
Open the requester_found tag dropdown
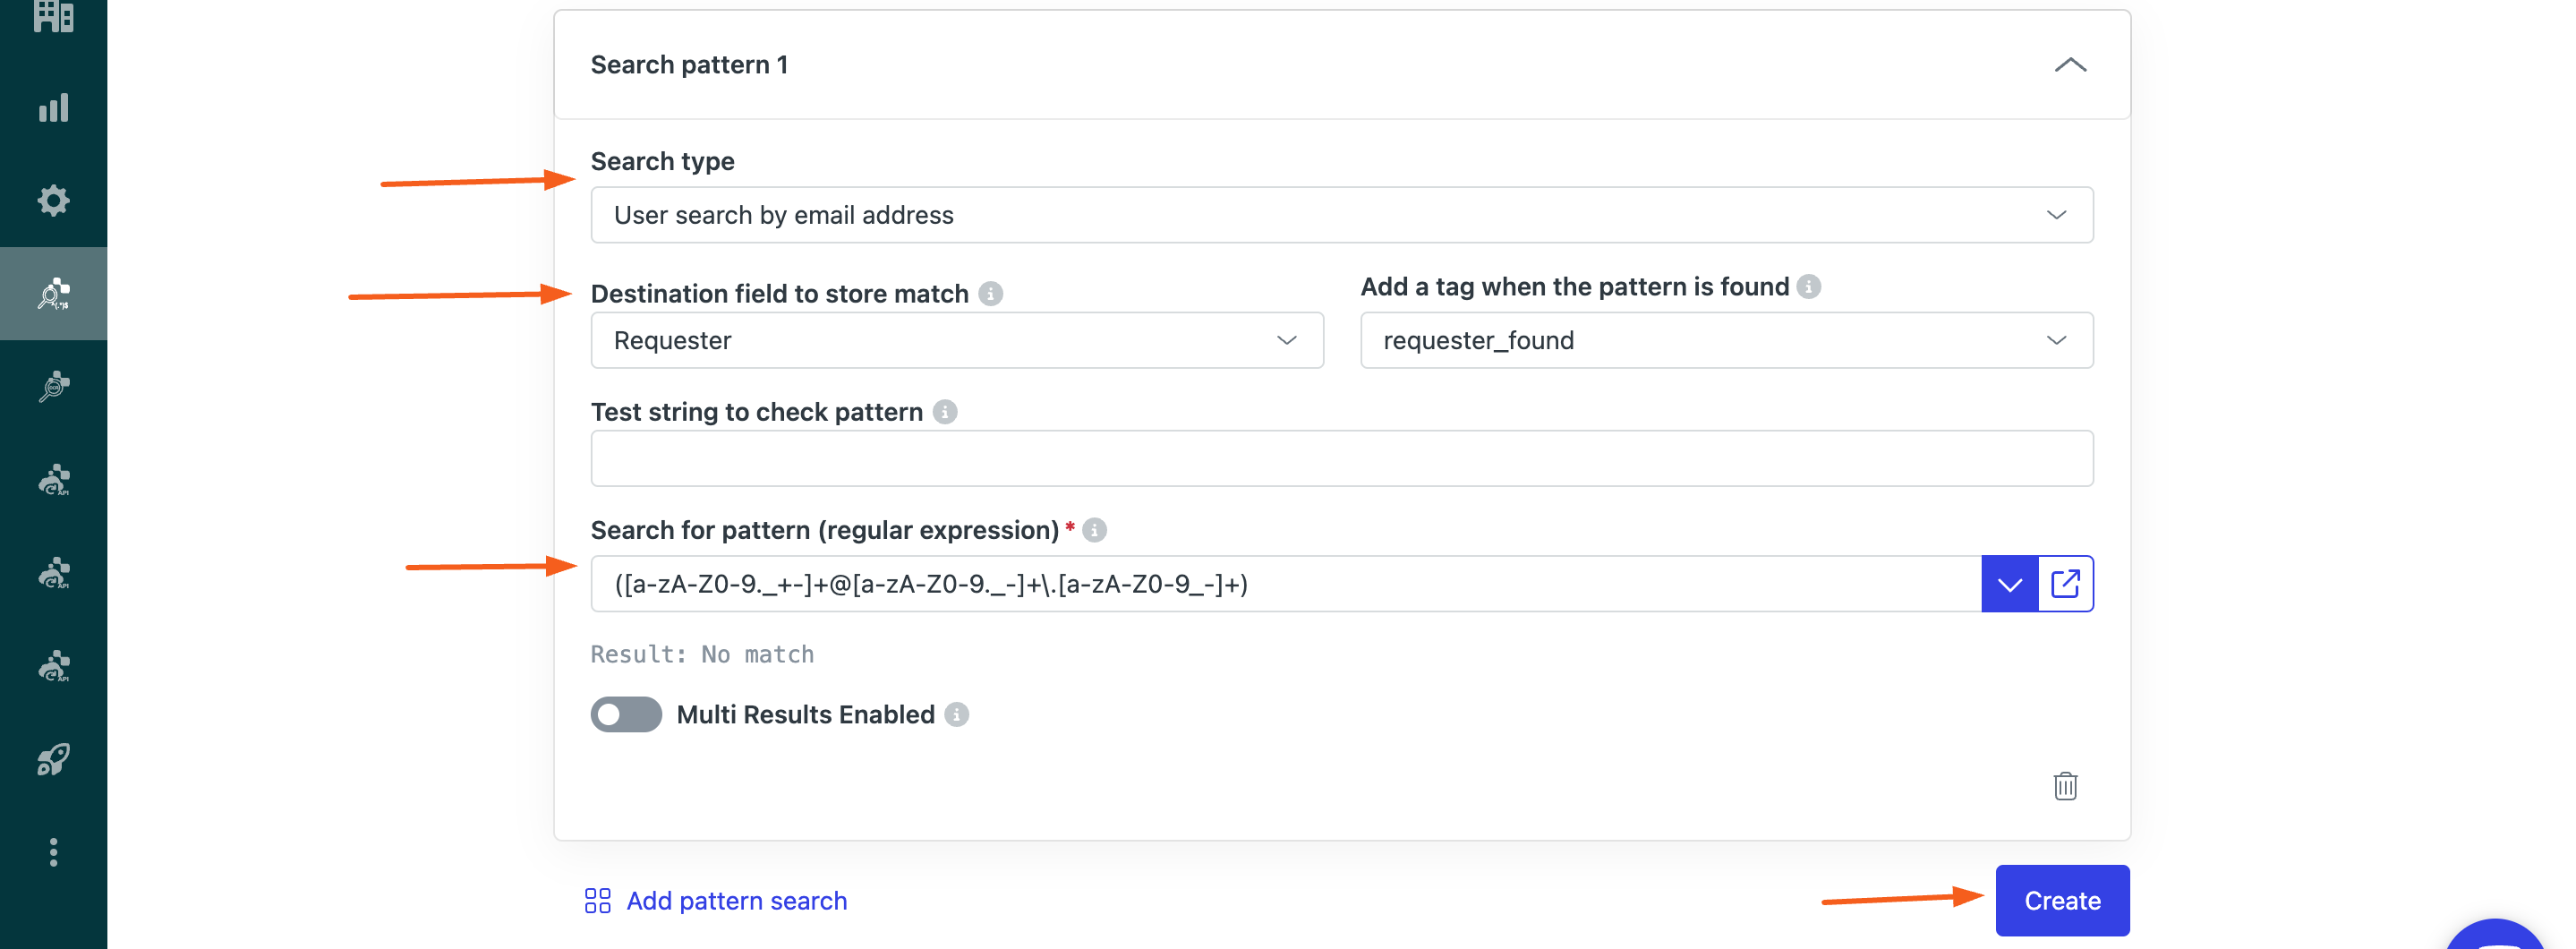point(1726,340)
